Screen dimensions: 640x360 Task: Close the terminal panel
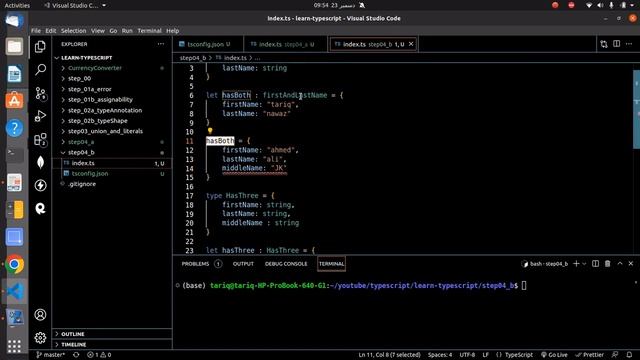click(x=631, y=264)
